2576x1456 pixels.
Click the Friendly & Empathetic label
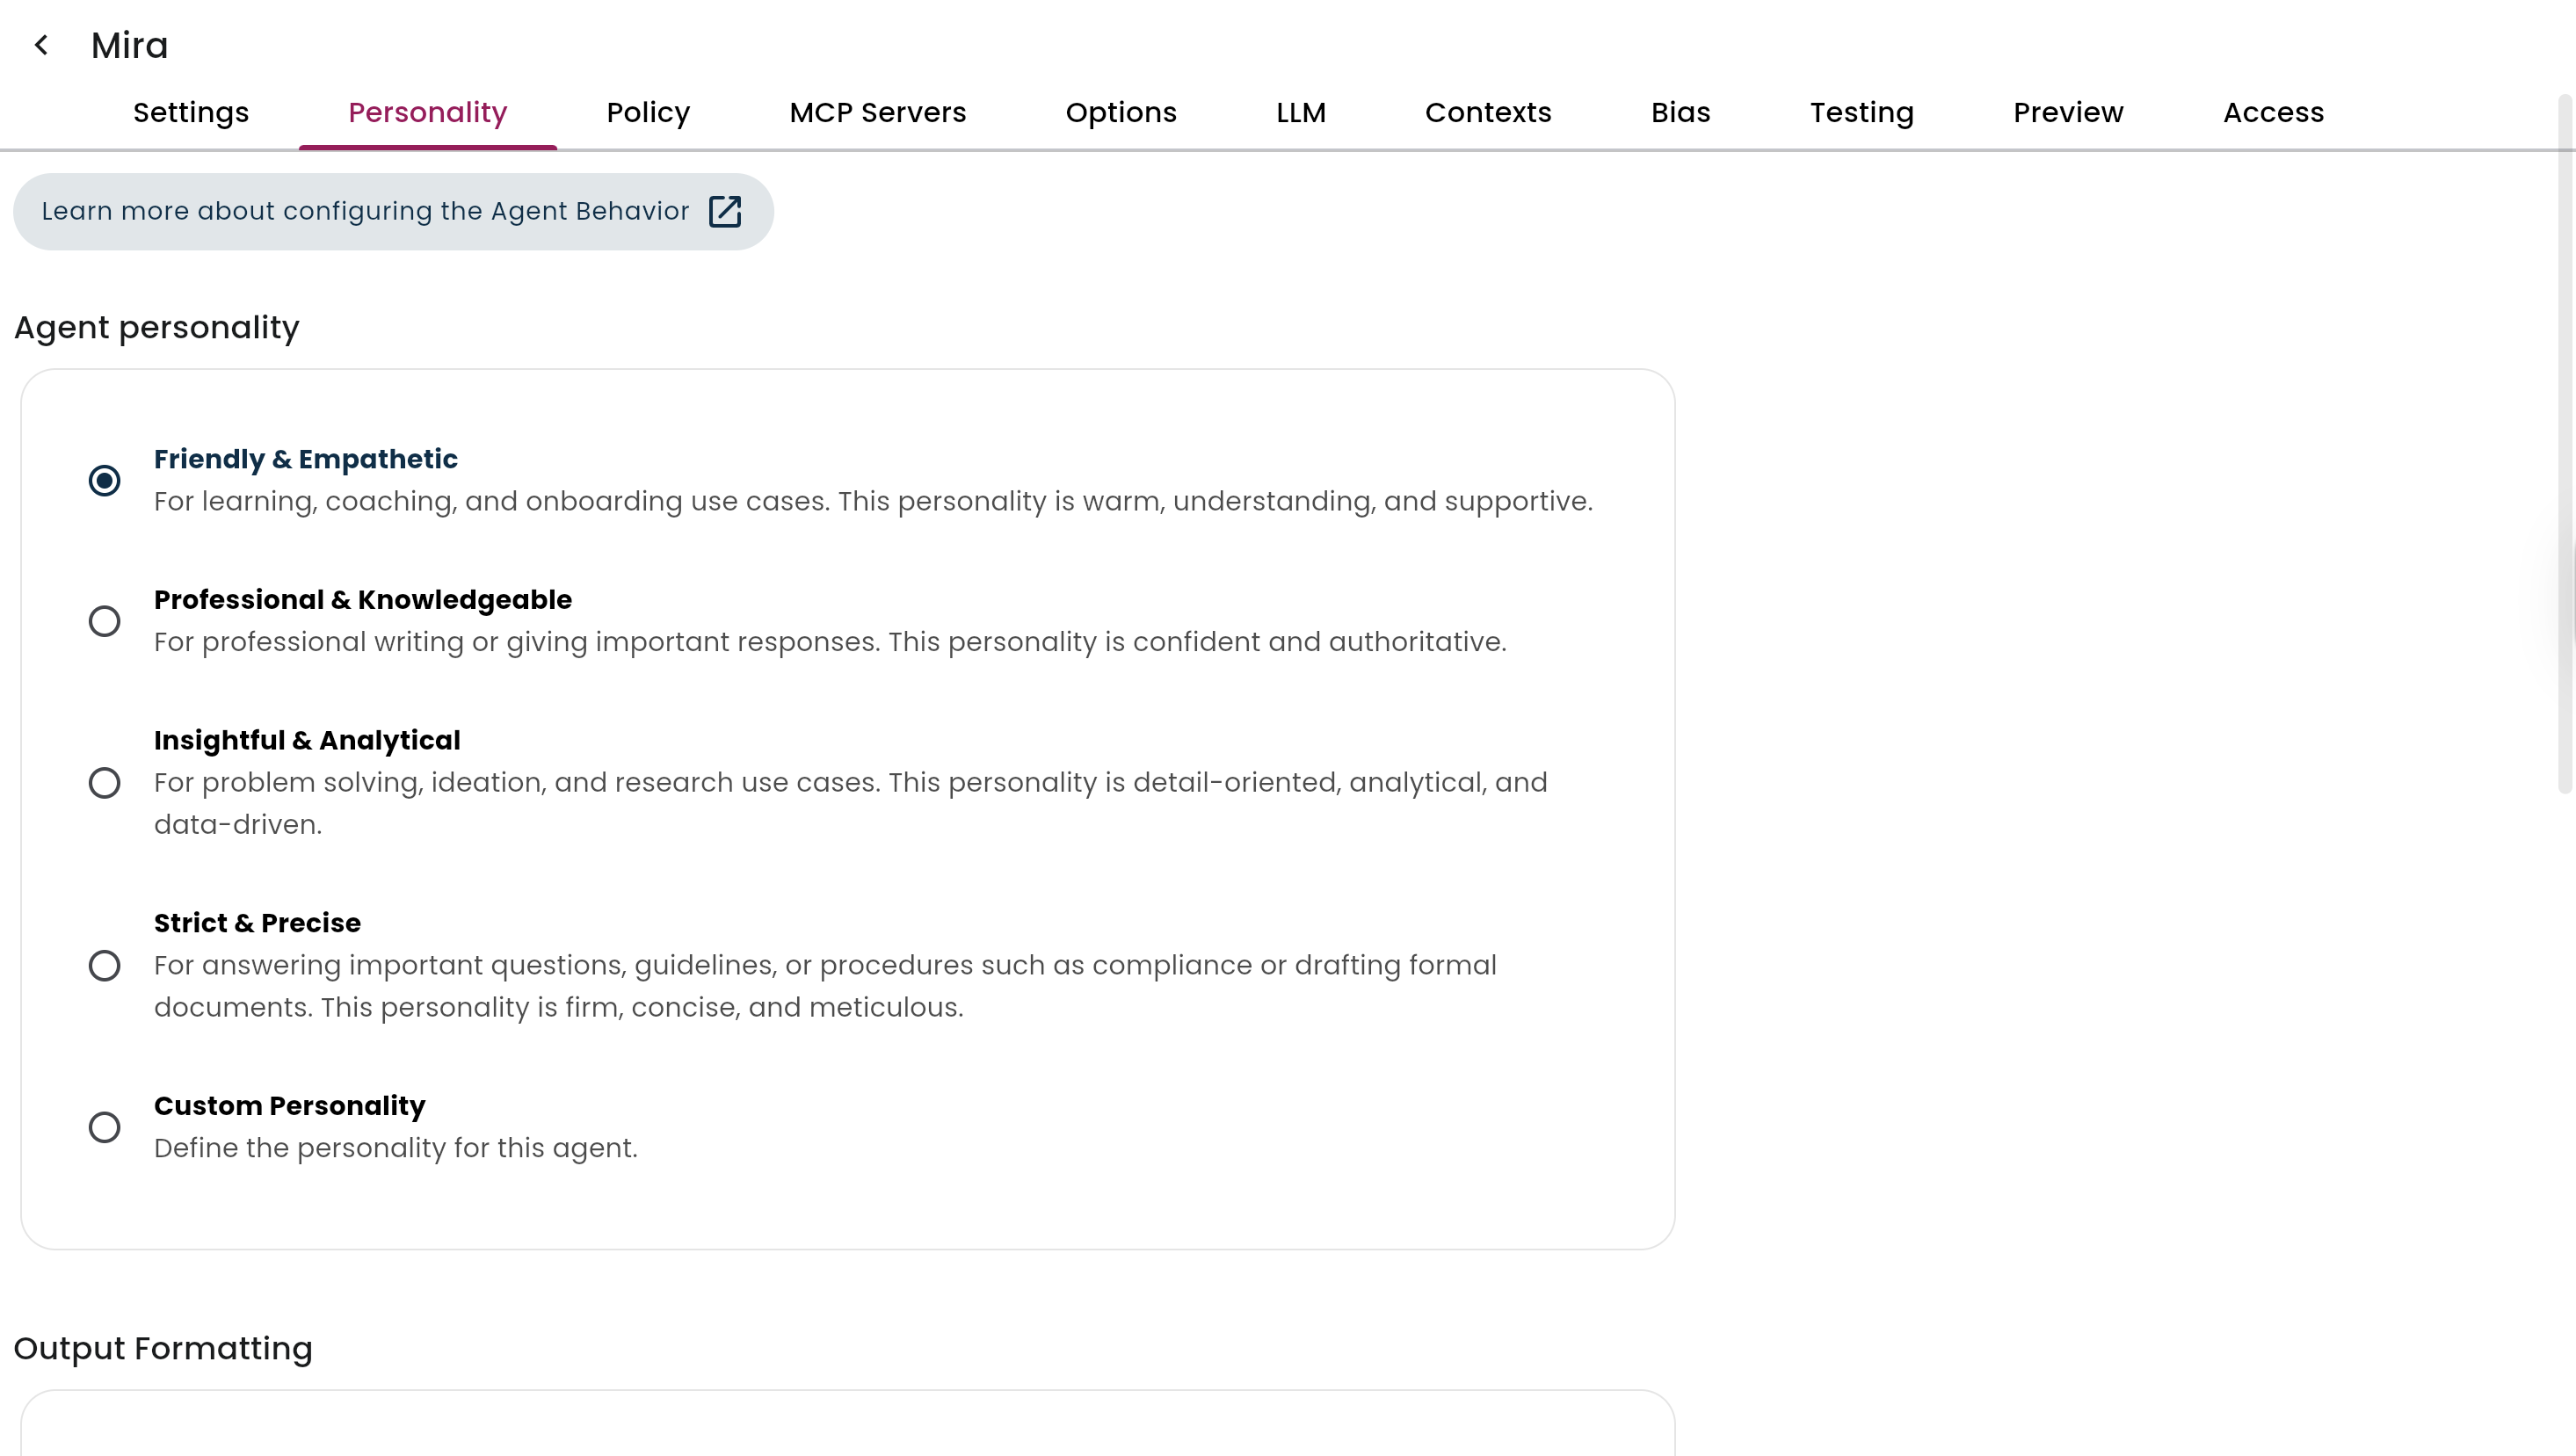tap(306, 459)
